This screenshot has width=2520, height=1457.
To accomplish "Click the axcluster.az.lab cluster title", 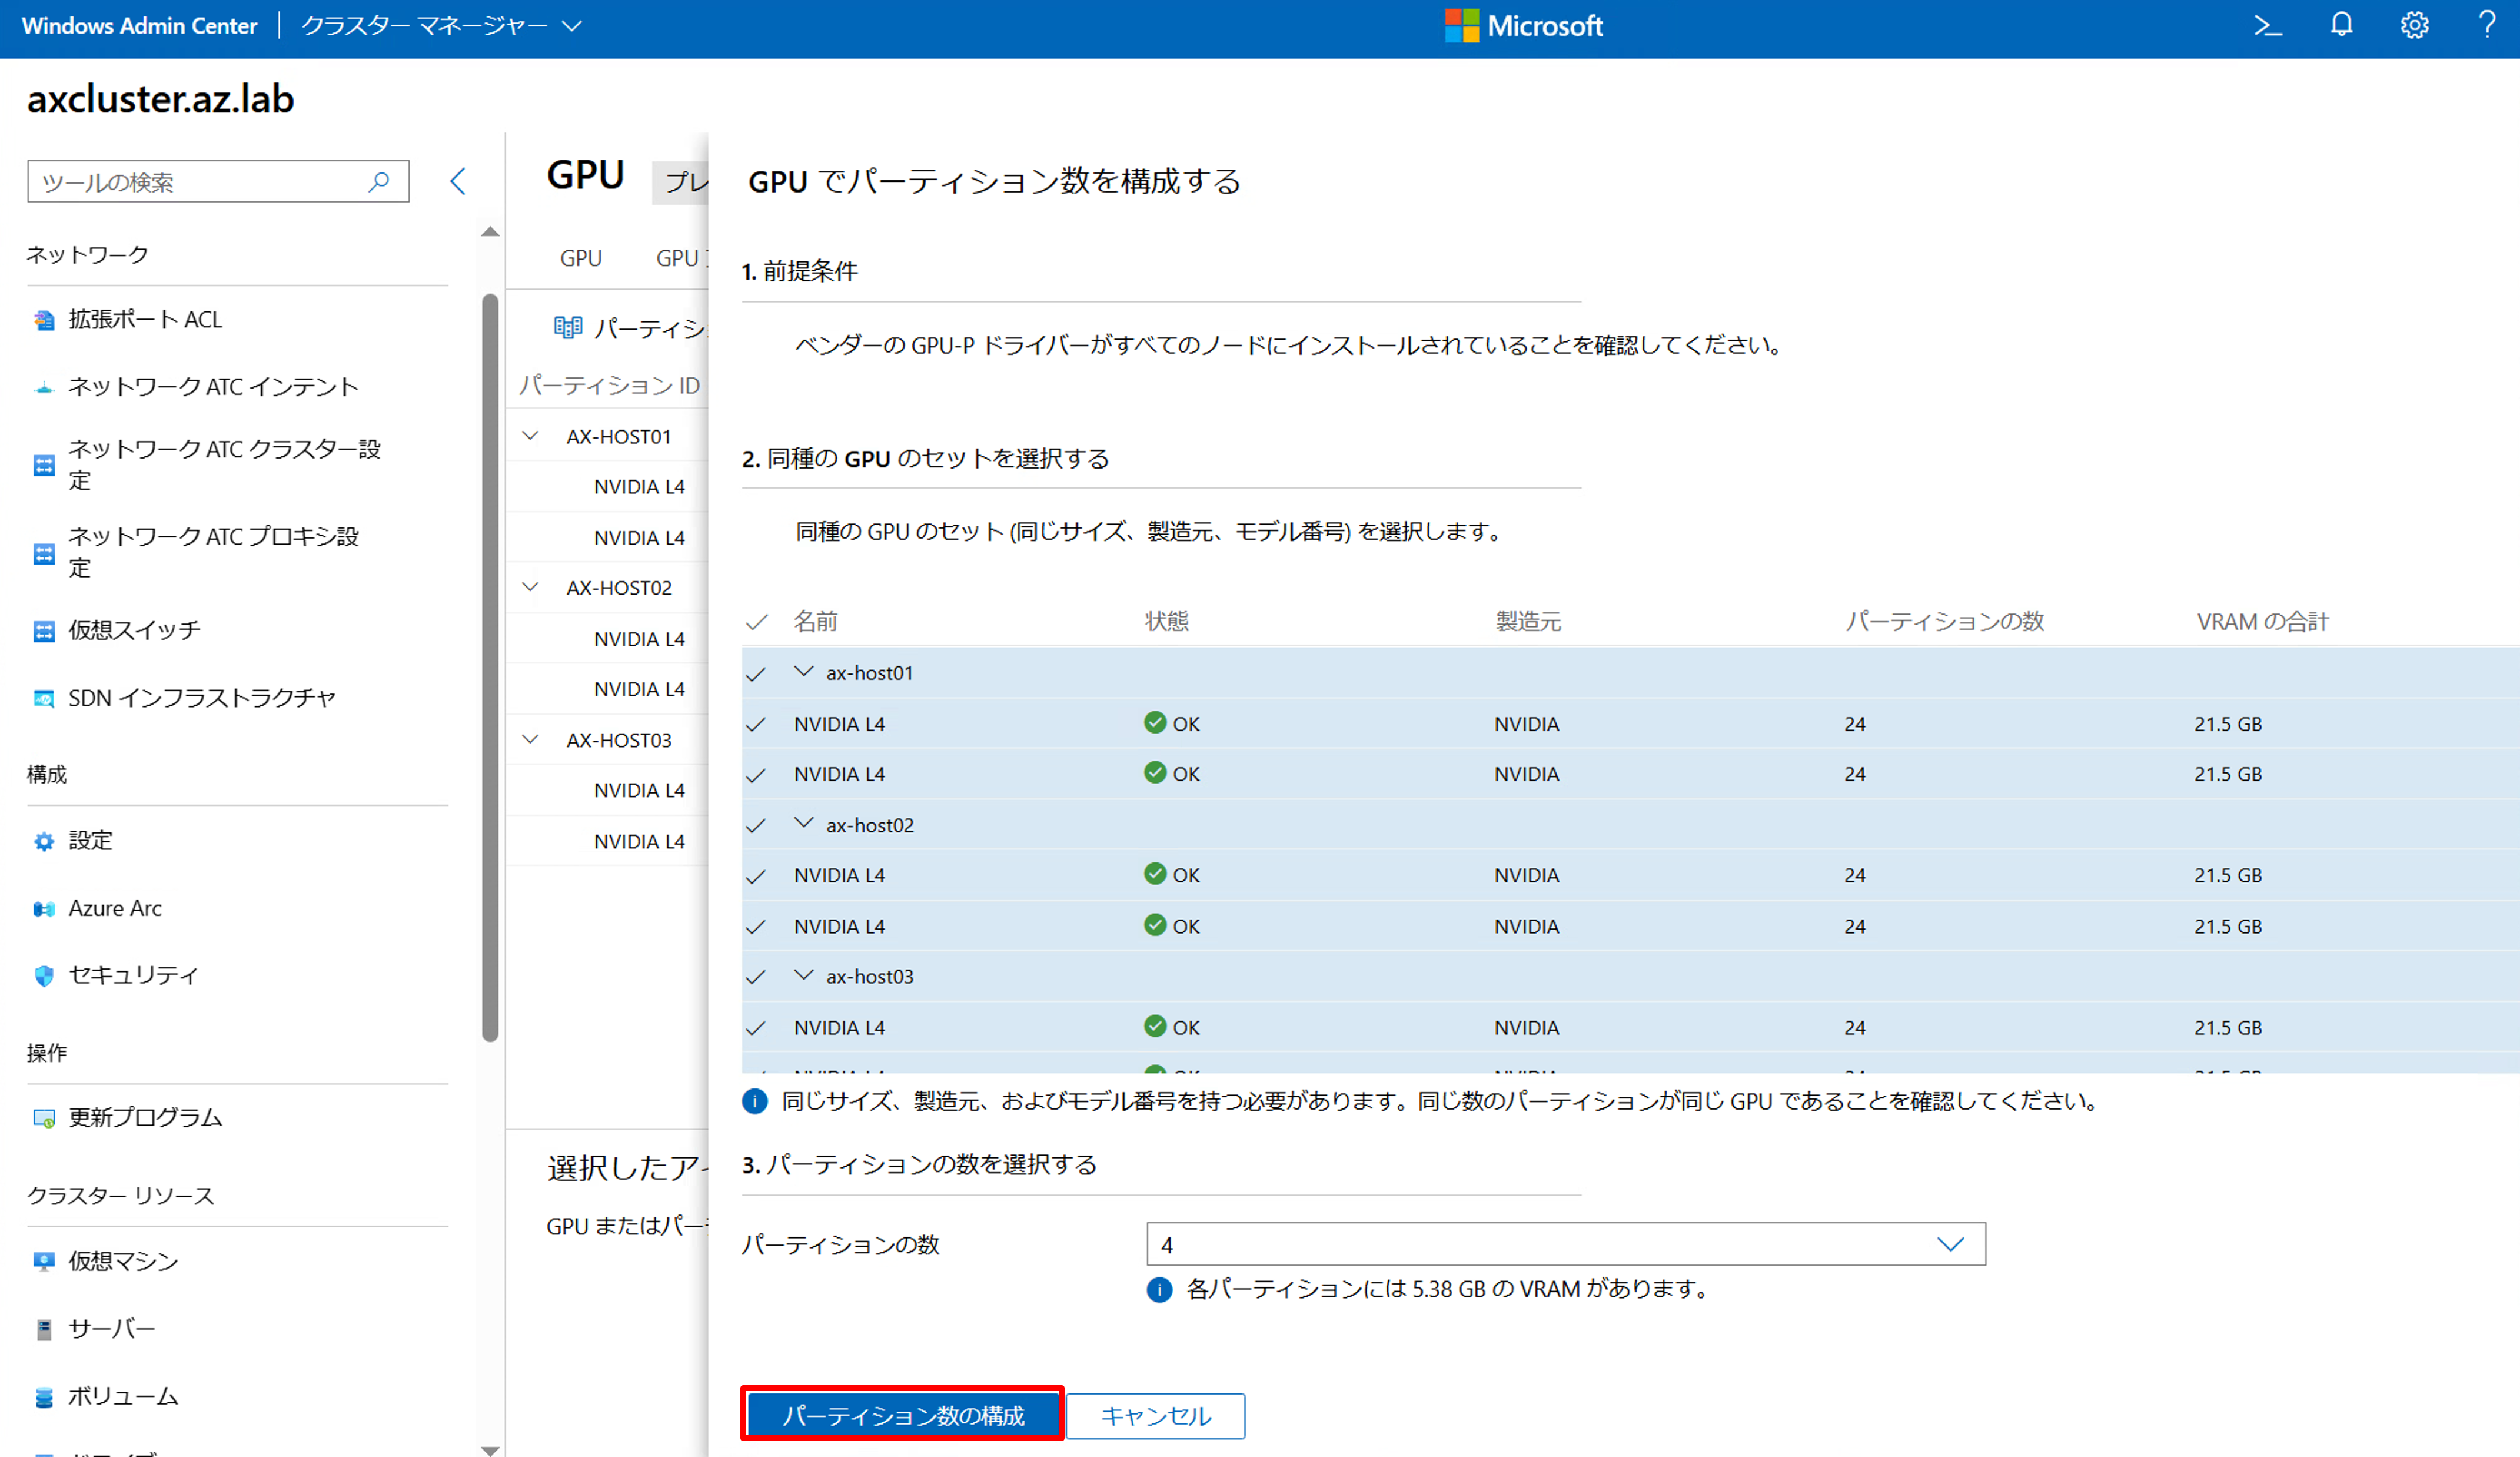I will pos(161,99).
